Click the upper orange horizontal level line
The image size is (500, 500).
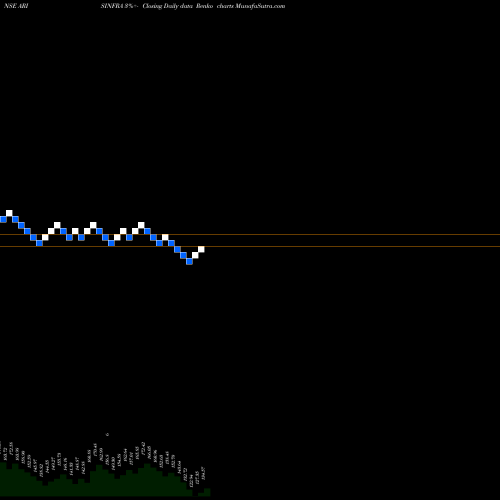tap(250, 235)
